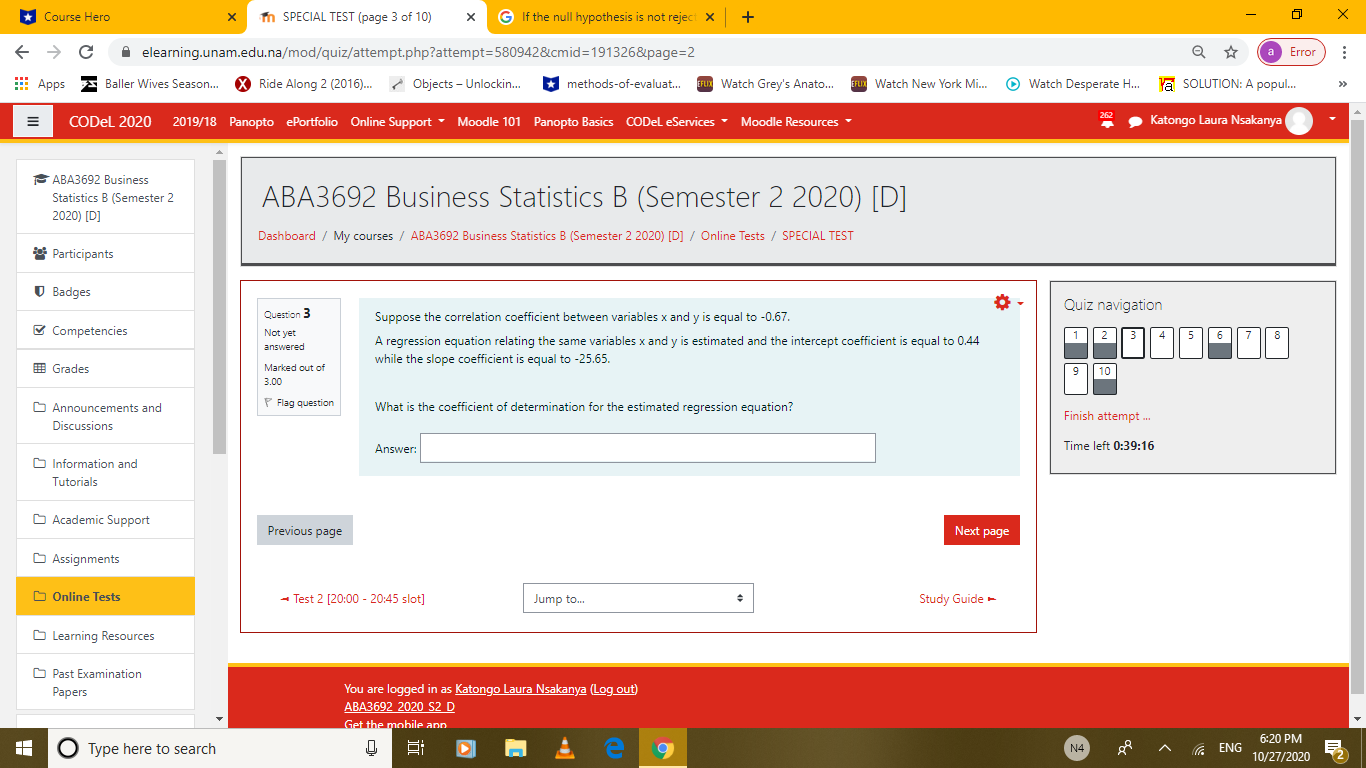This screenshot has width=1366, height=768.
Task: Click the Windows Start button
Action: click(x=24, y=748)
